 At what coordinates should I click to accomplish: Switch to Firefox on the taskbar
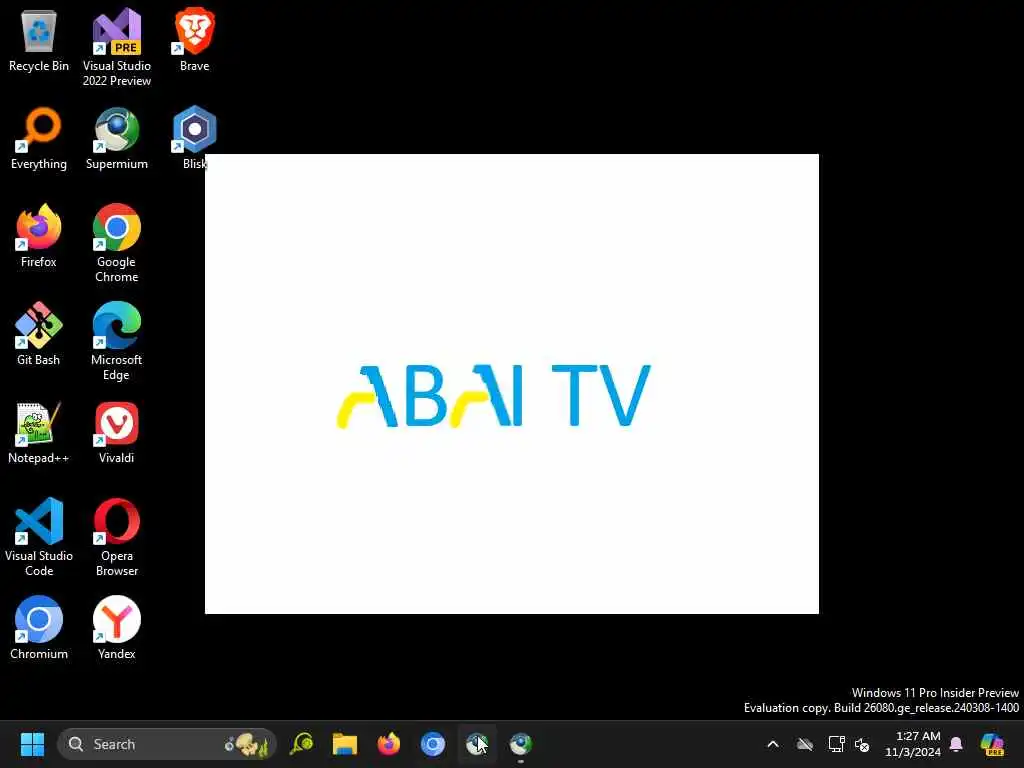[x=389, y=744]
